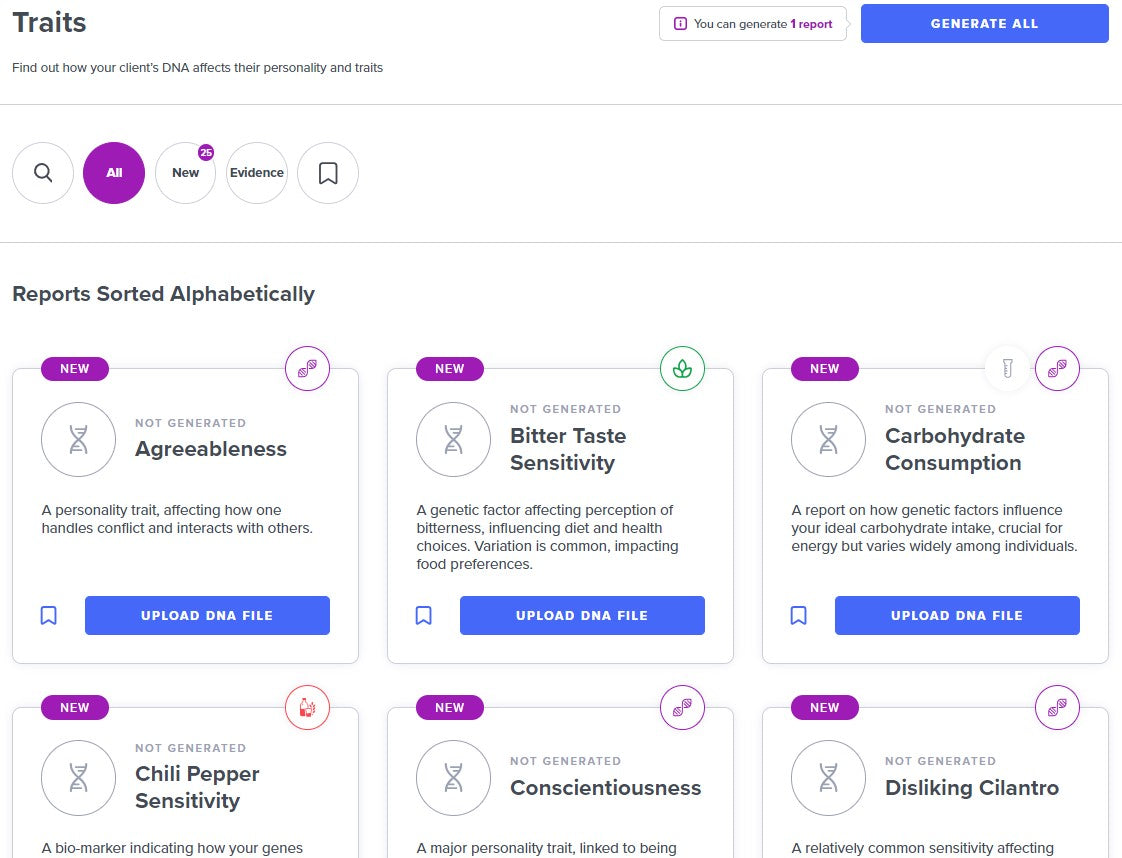Select the Traits page heading
The image size is (1122, 858).
49,22
